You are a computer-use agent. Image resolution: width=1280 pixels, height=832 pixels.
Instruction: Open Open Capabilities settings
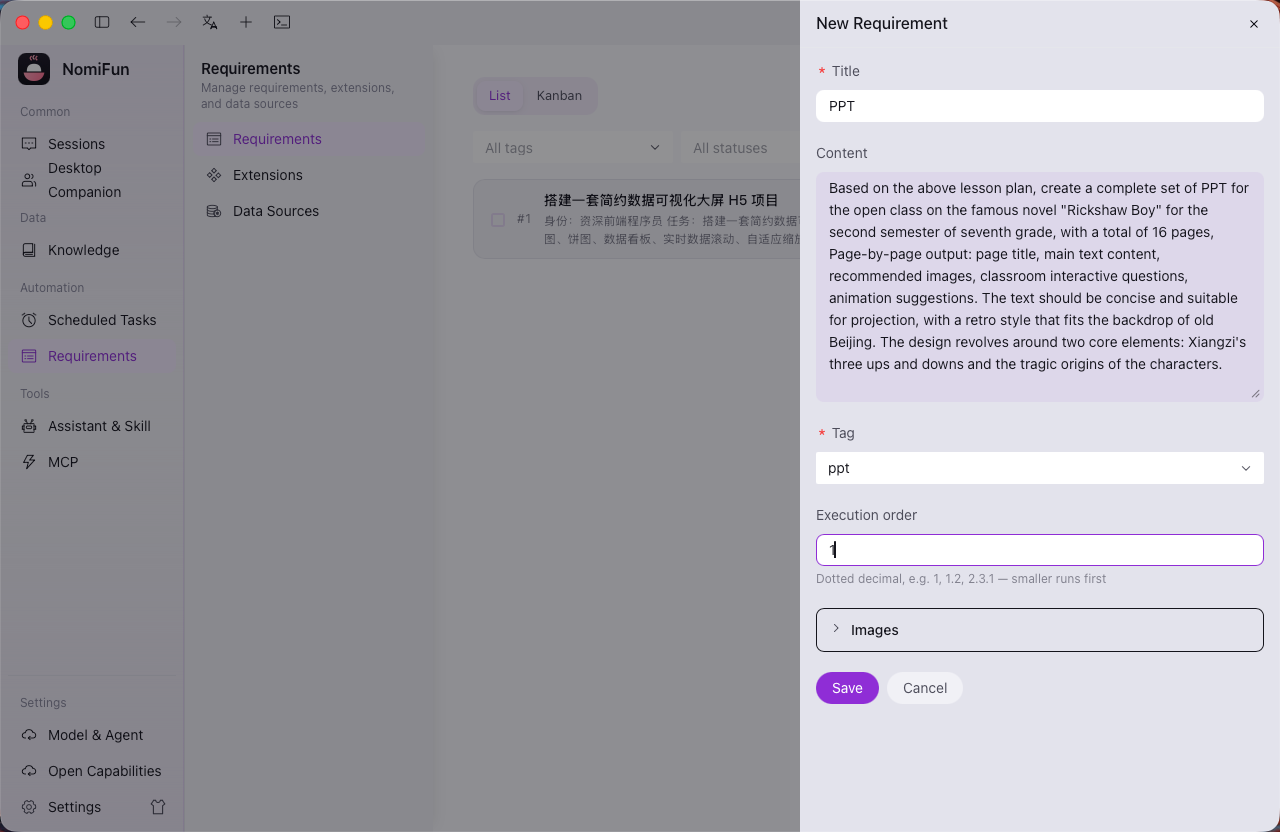click(92, 771)
